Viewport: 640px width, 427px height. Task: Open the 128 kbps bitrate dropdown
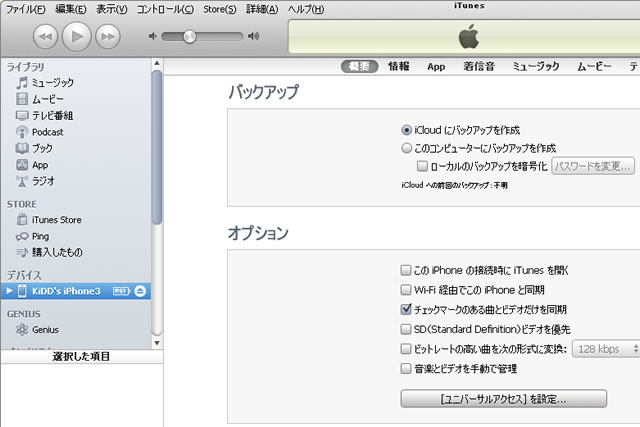pyautogui.click(x=606, y=349)
